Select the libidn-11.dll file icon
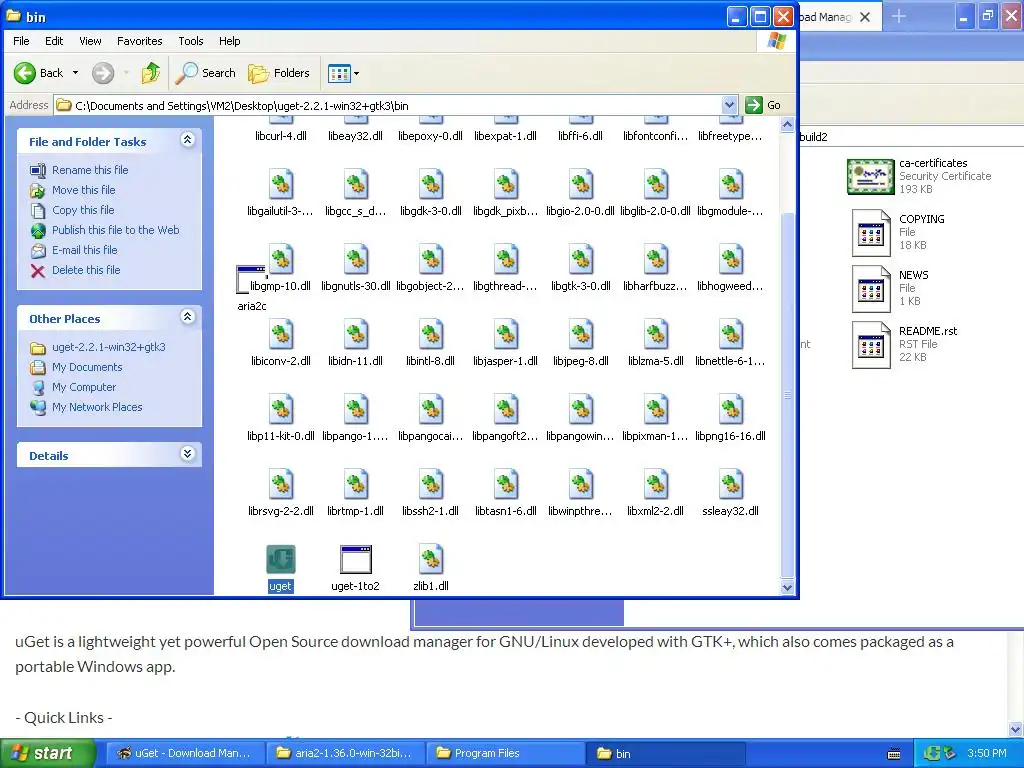The width and height of the screenshot is (1024, 768). point(356,335)
